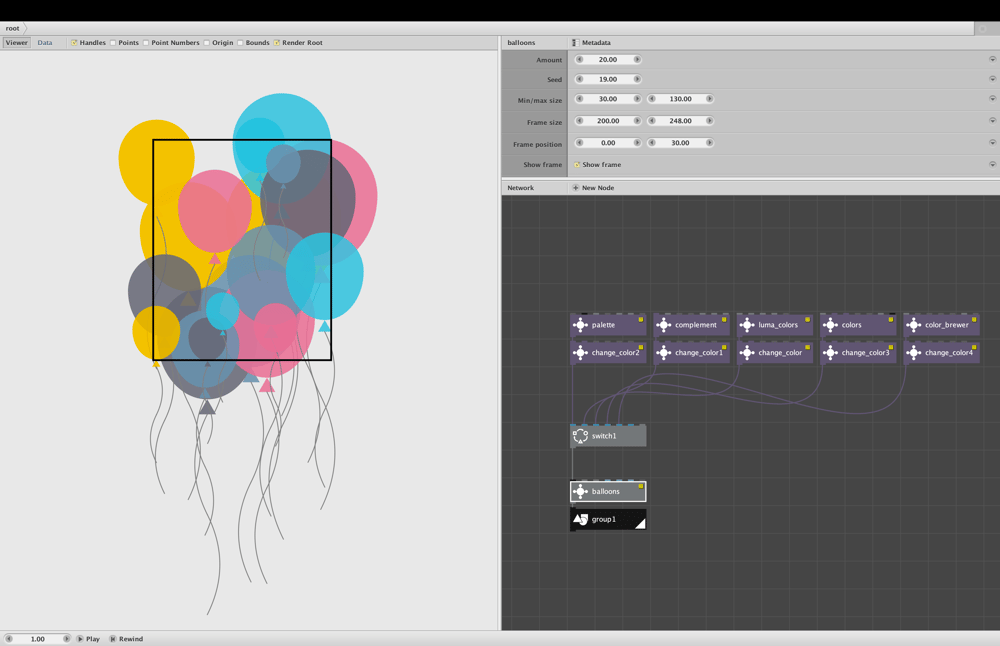The width and height of the screenshot is (1000, 646).
Task: Select the change_color1 node icon
Action: [x=663, y=353]
